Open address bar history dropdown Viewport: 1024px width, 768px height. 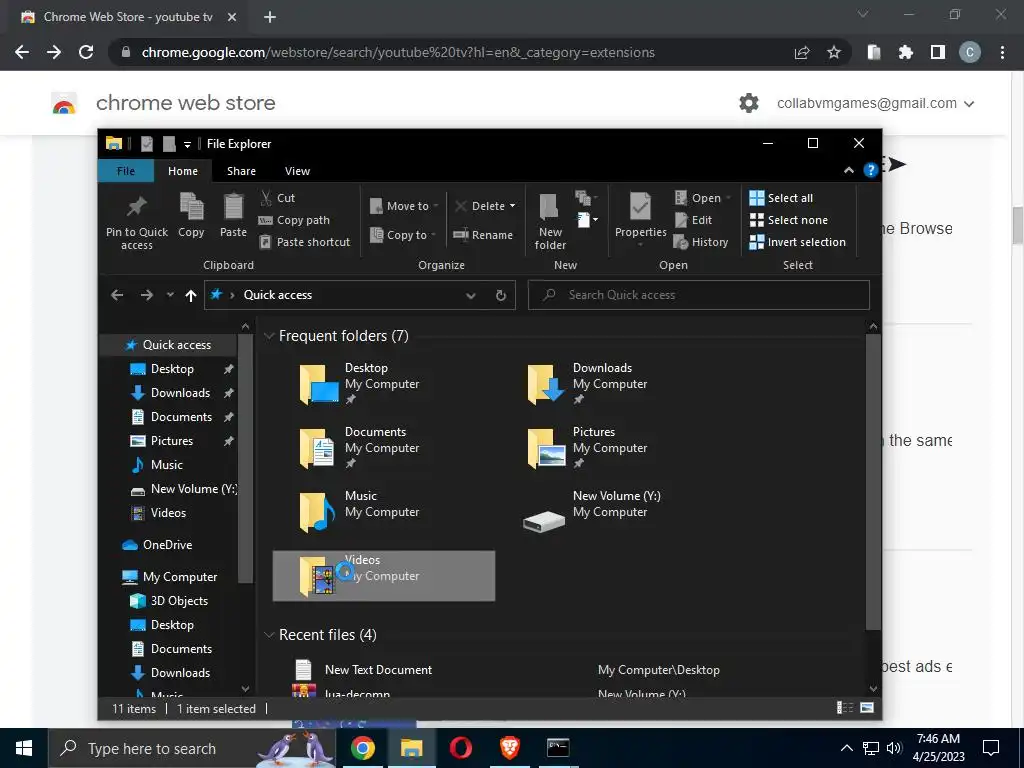(x=470, y=295)
